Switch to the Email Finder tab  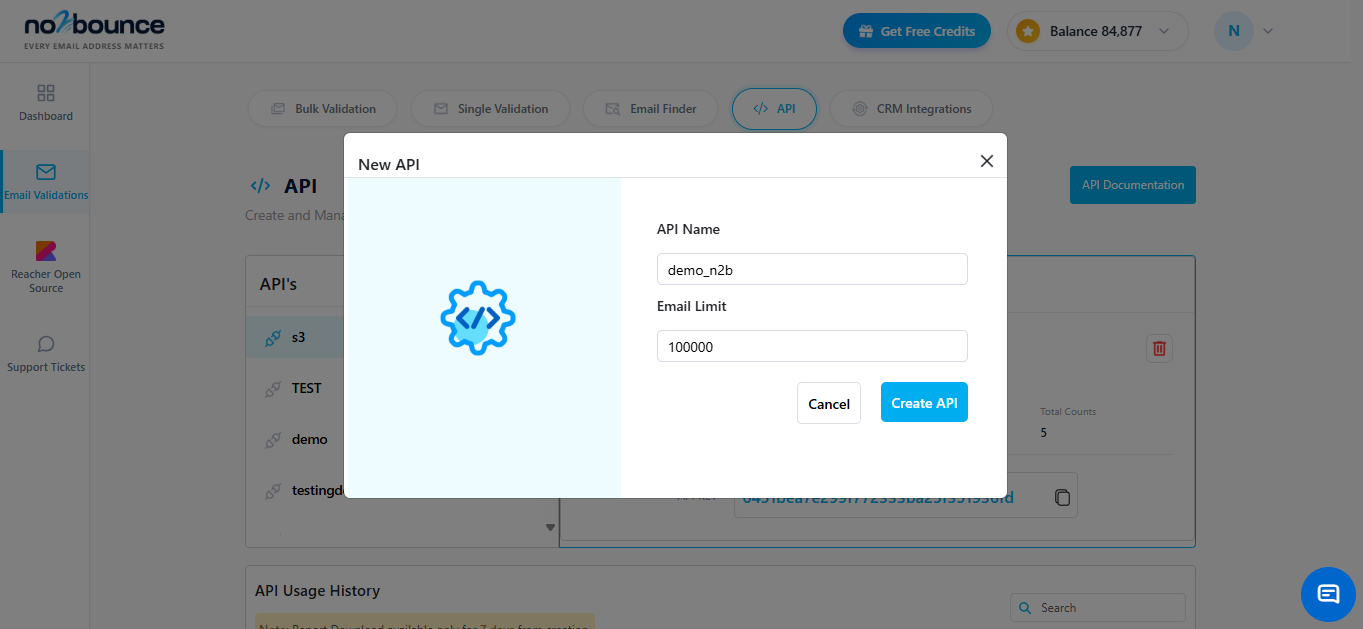[650, 108]
